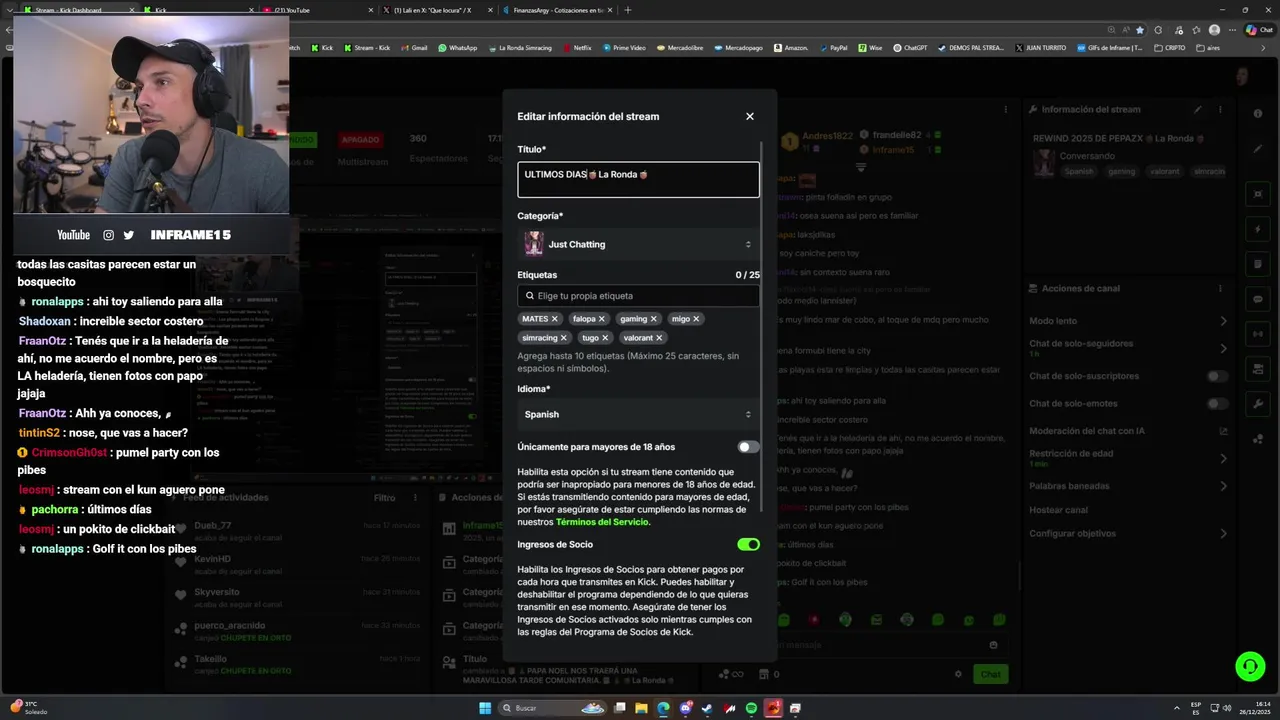Toggle Chat de solo-suscriptores switch
Viewport: 1280px width, 720px height.
(1217, 376)
